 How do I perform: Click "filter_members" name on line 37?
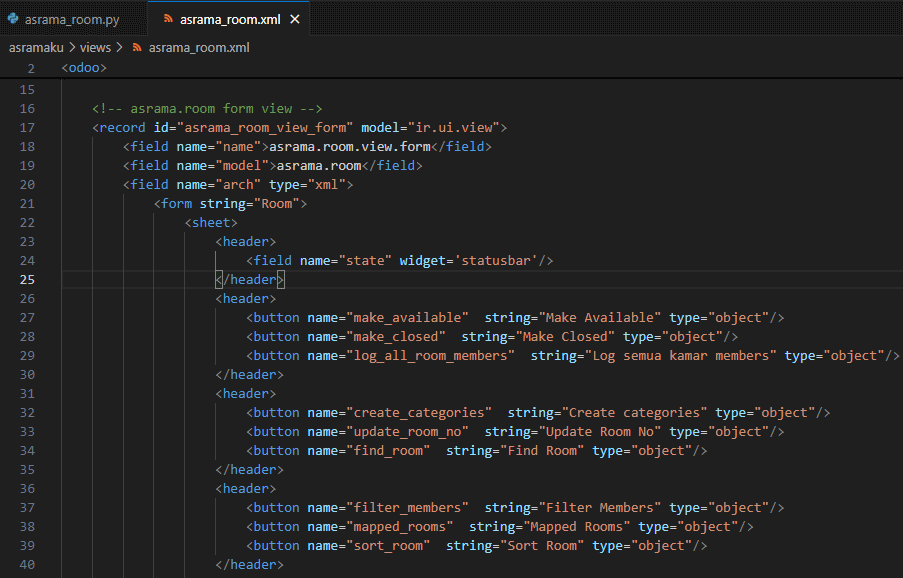[407, 508]
